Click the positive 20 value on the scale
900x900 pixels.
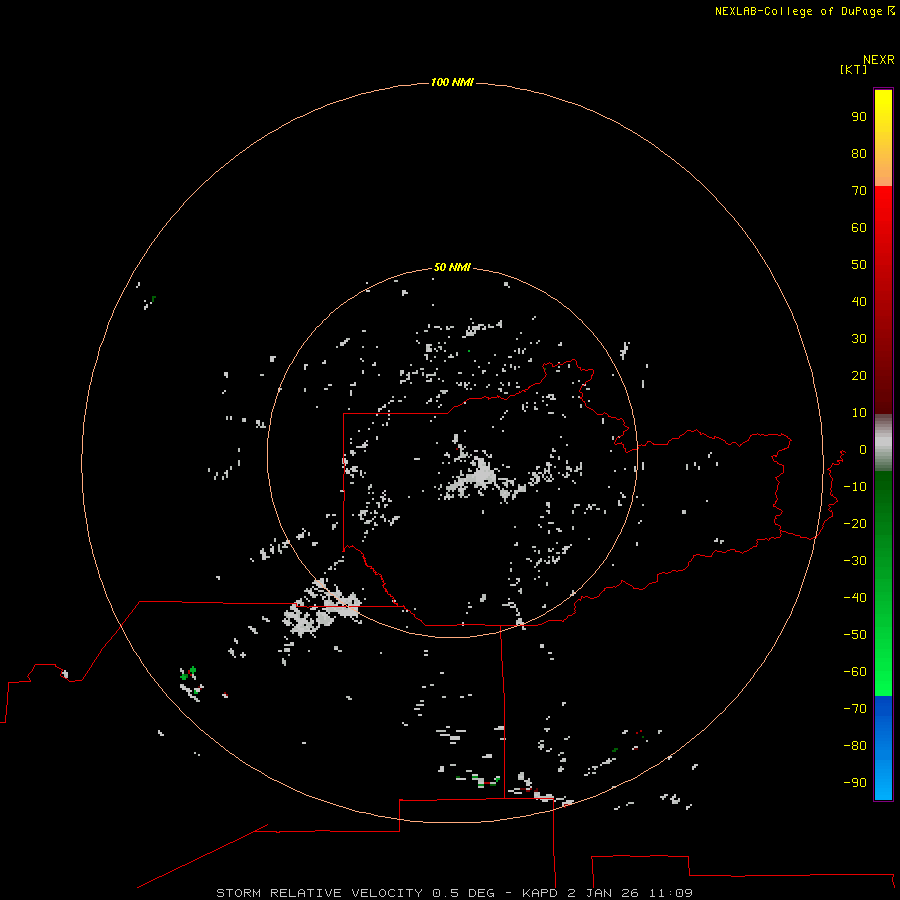859,375
